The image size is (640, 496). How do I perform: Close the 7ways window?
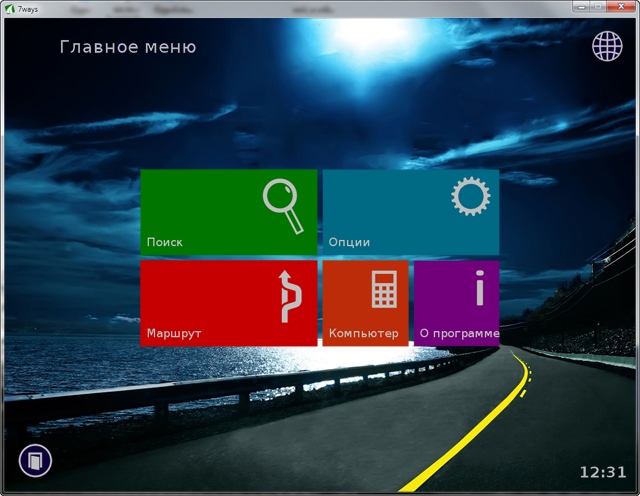(622, 6)
